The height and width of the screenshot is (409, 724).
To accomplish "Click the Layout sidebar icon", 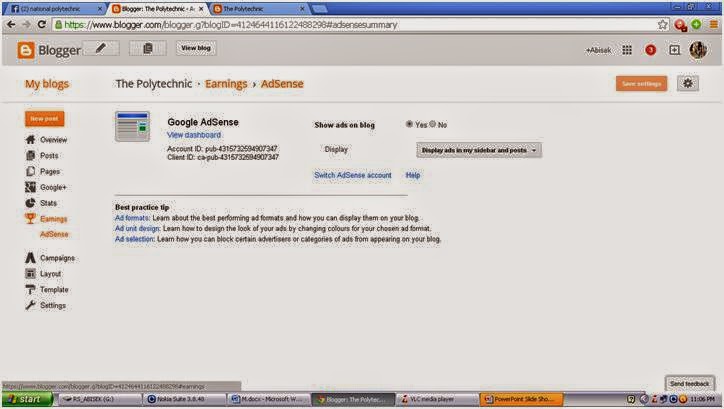I will (30, 274).
